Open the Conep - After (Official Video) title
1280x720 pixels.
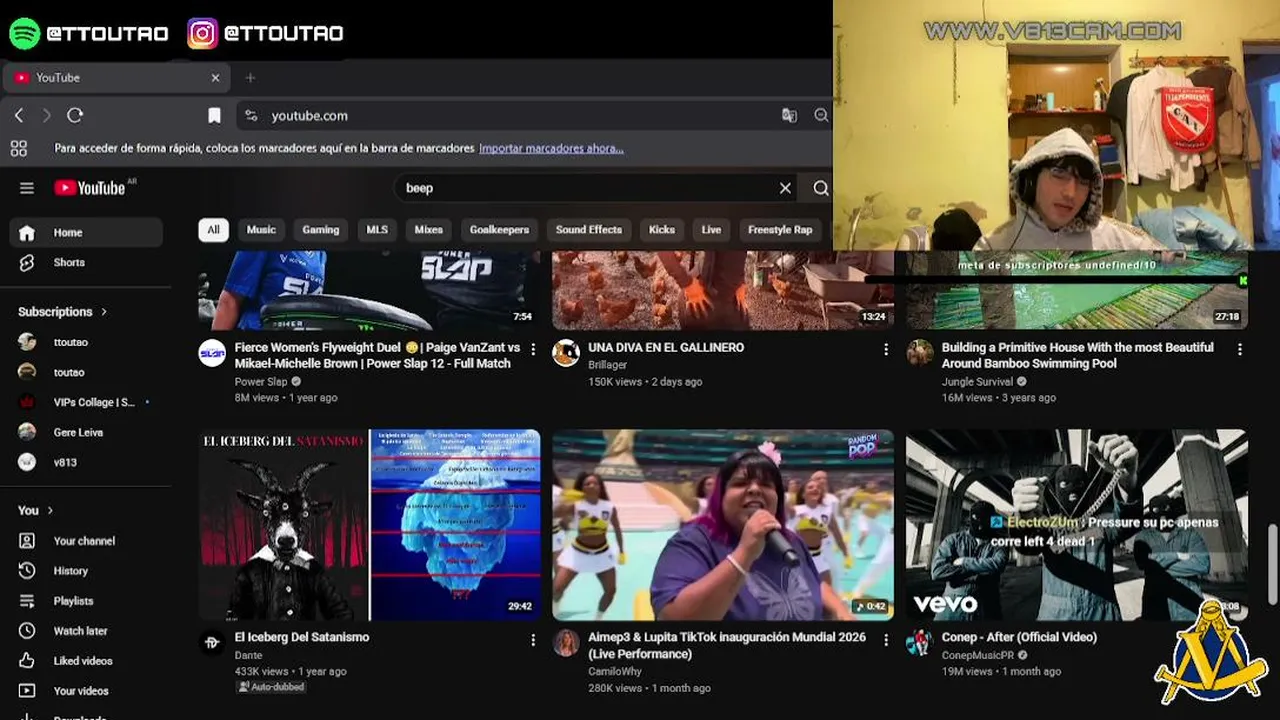(x=1019, y=637)
